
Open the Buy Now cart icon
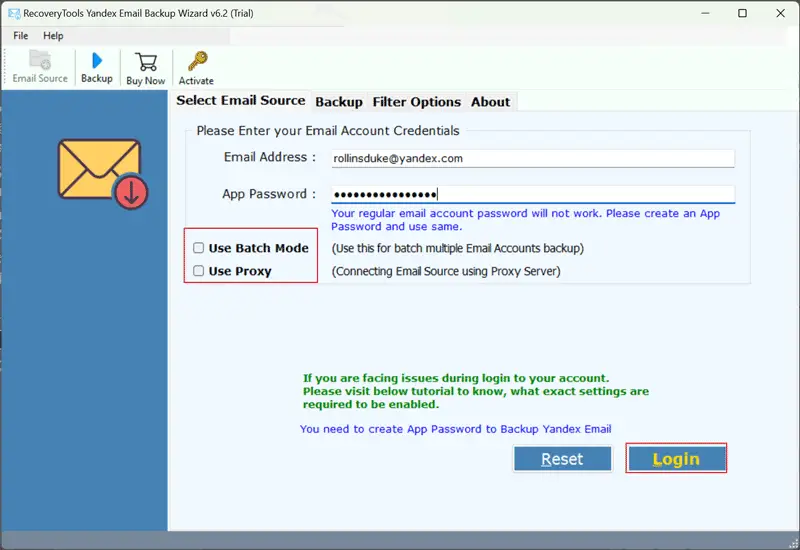[x=145, y=68]
